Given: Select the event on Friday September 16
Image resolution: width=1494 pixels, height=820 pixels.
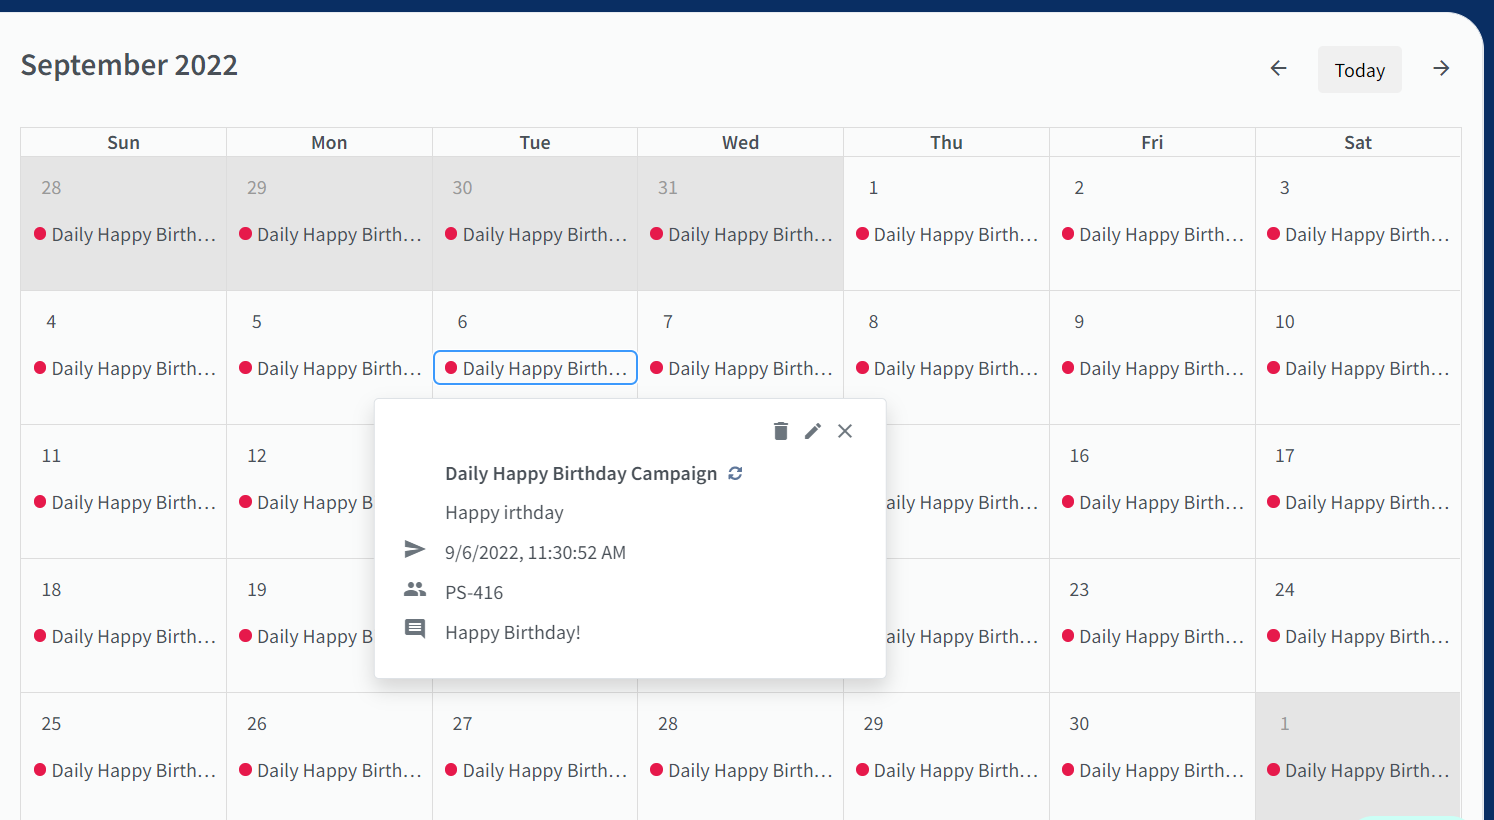Looking at the screenshot, I should (x=1152, y=502).
